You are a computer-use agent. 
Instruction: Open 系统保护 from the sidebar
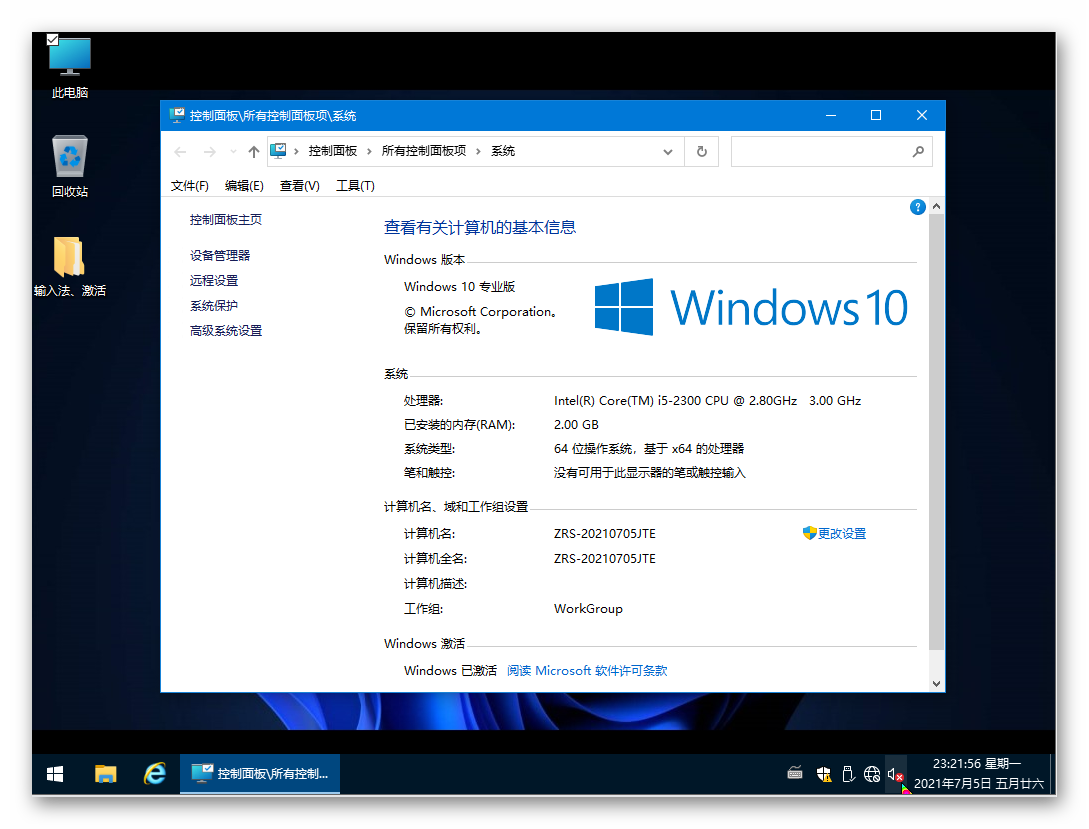click(x=214, y=305)
